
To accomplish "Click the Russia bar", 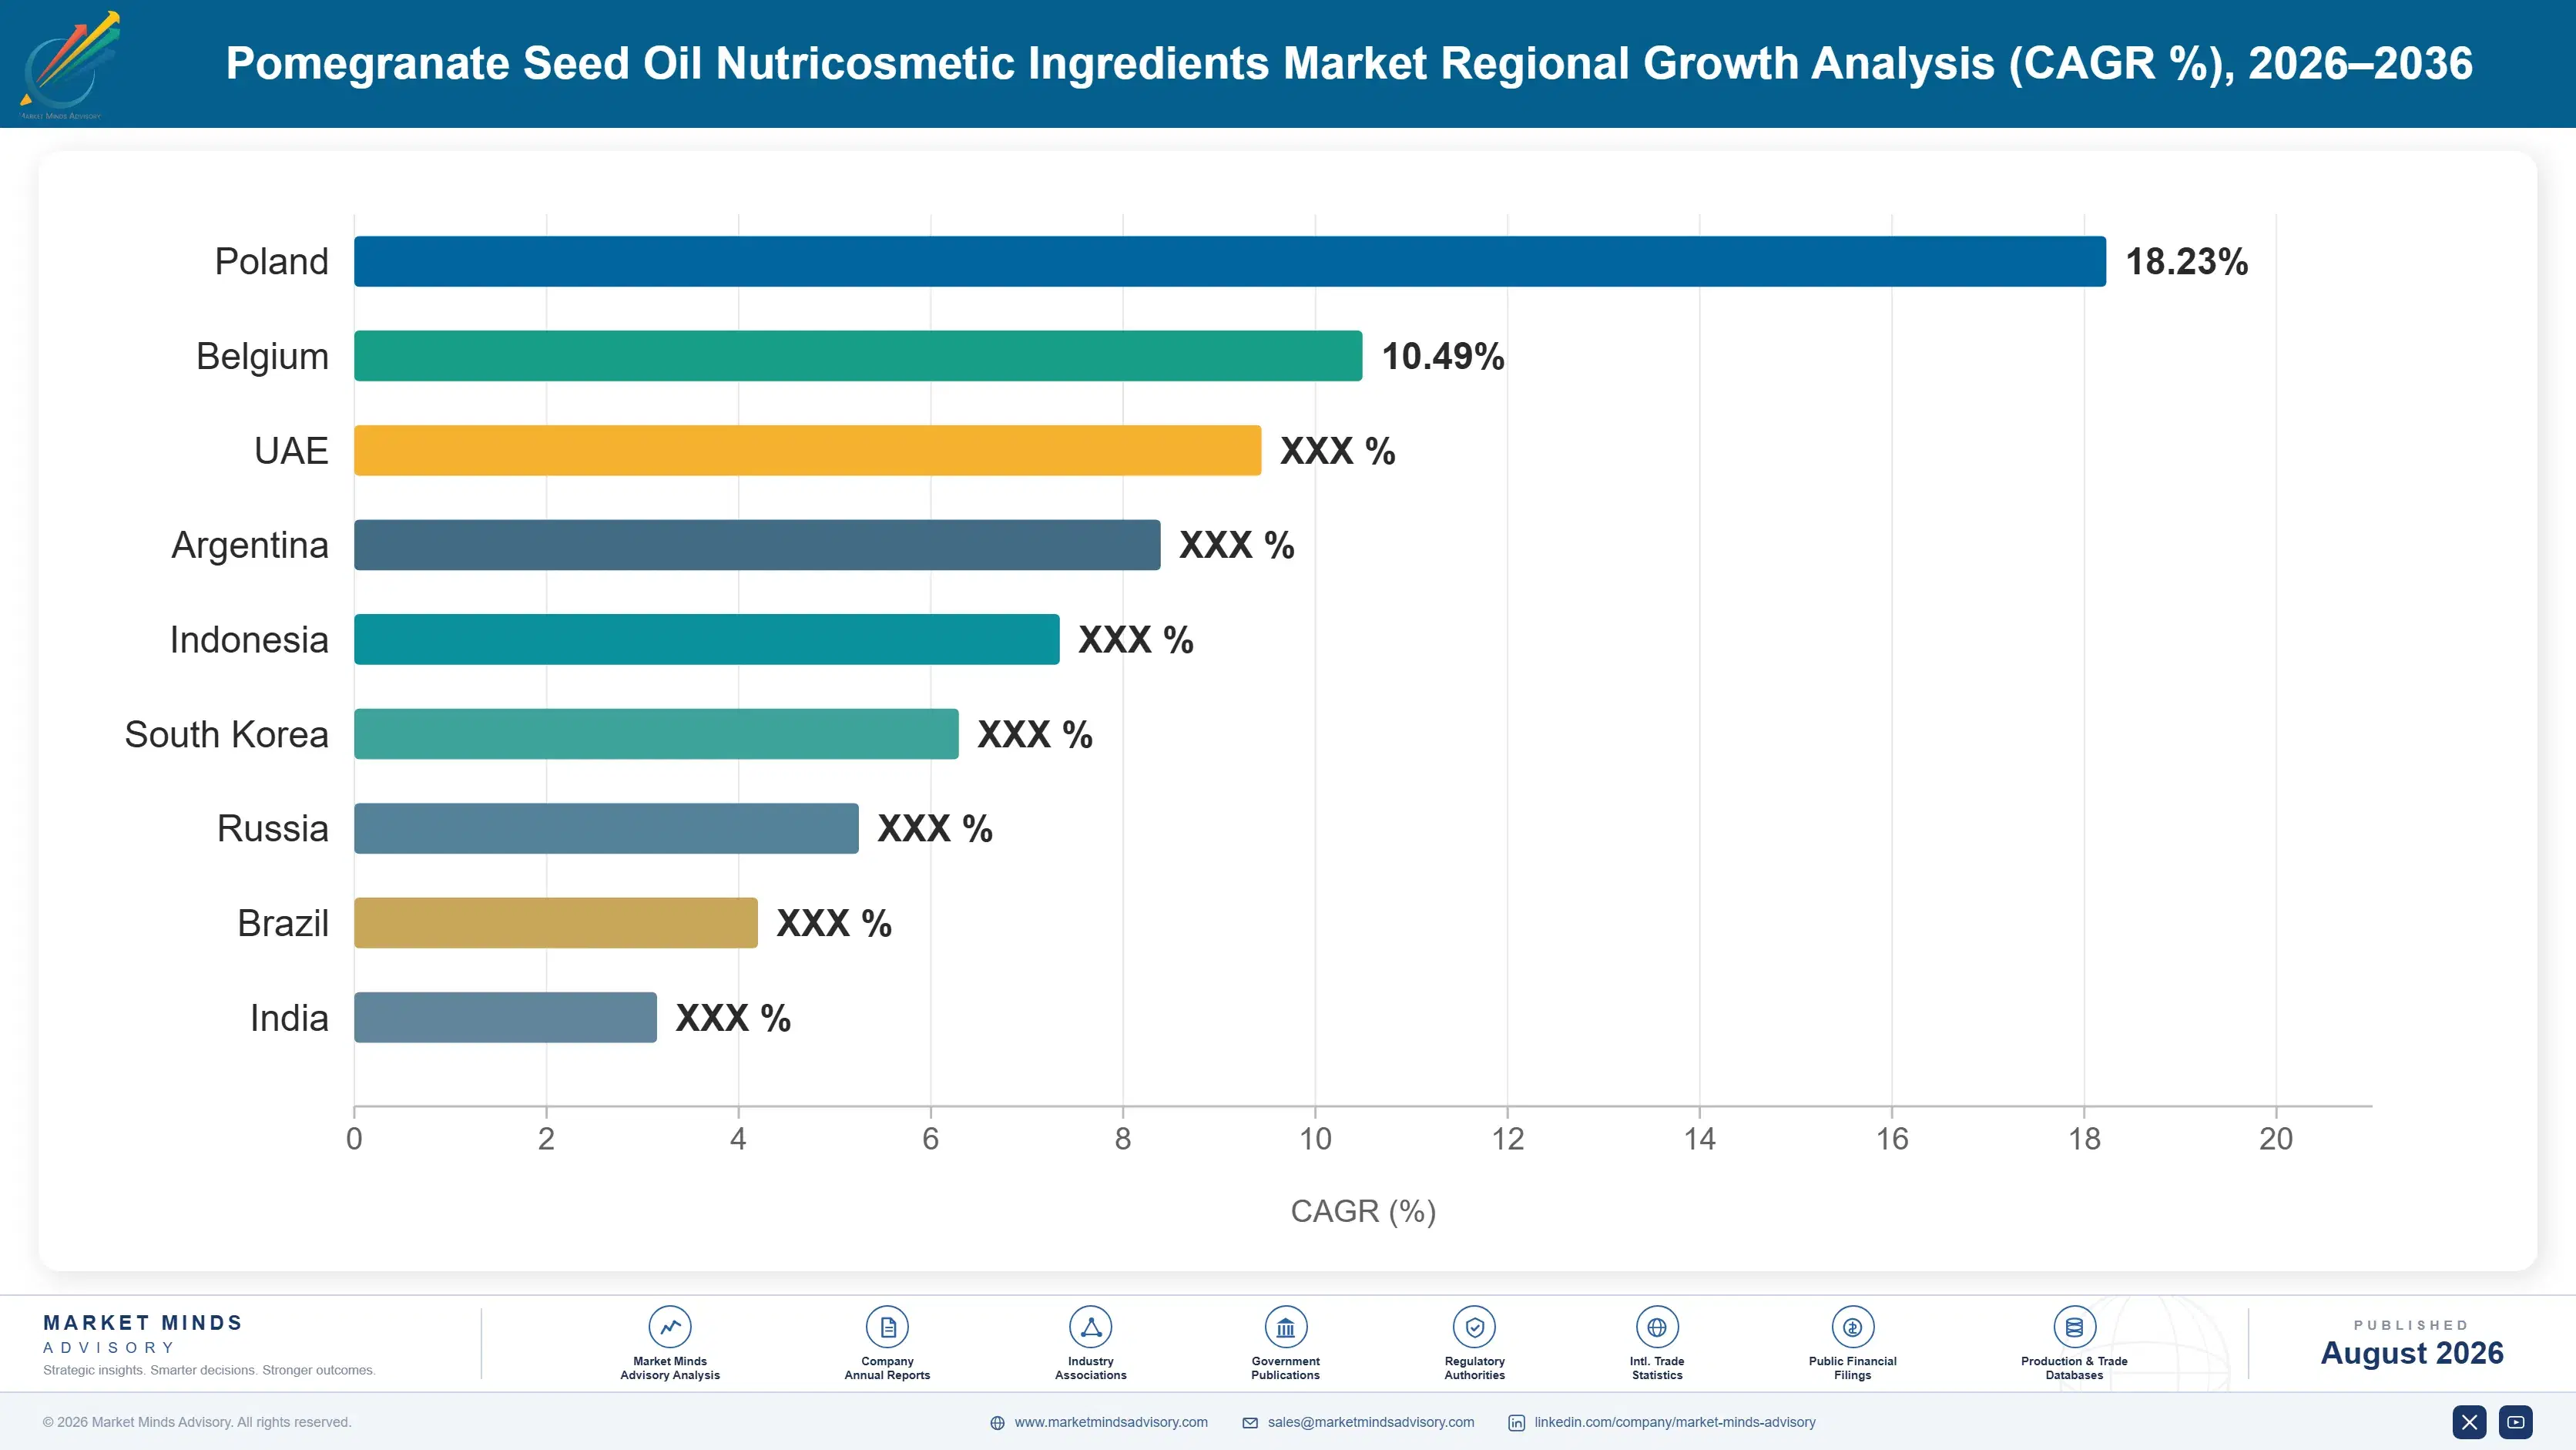I will [x=606, y=828].
